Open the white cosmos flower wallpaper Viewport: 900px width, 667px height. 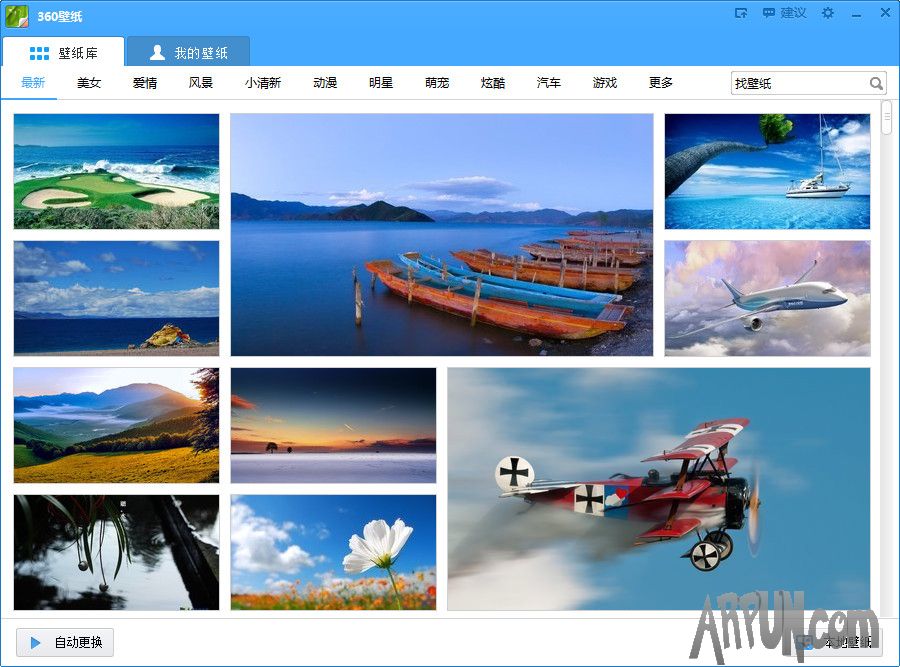pos(333,553)
